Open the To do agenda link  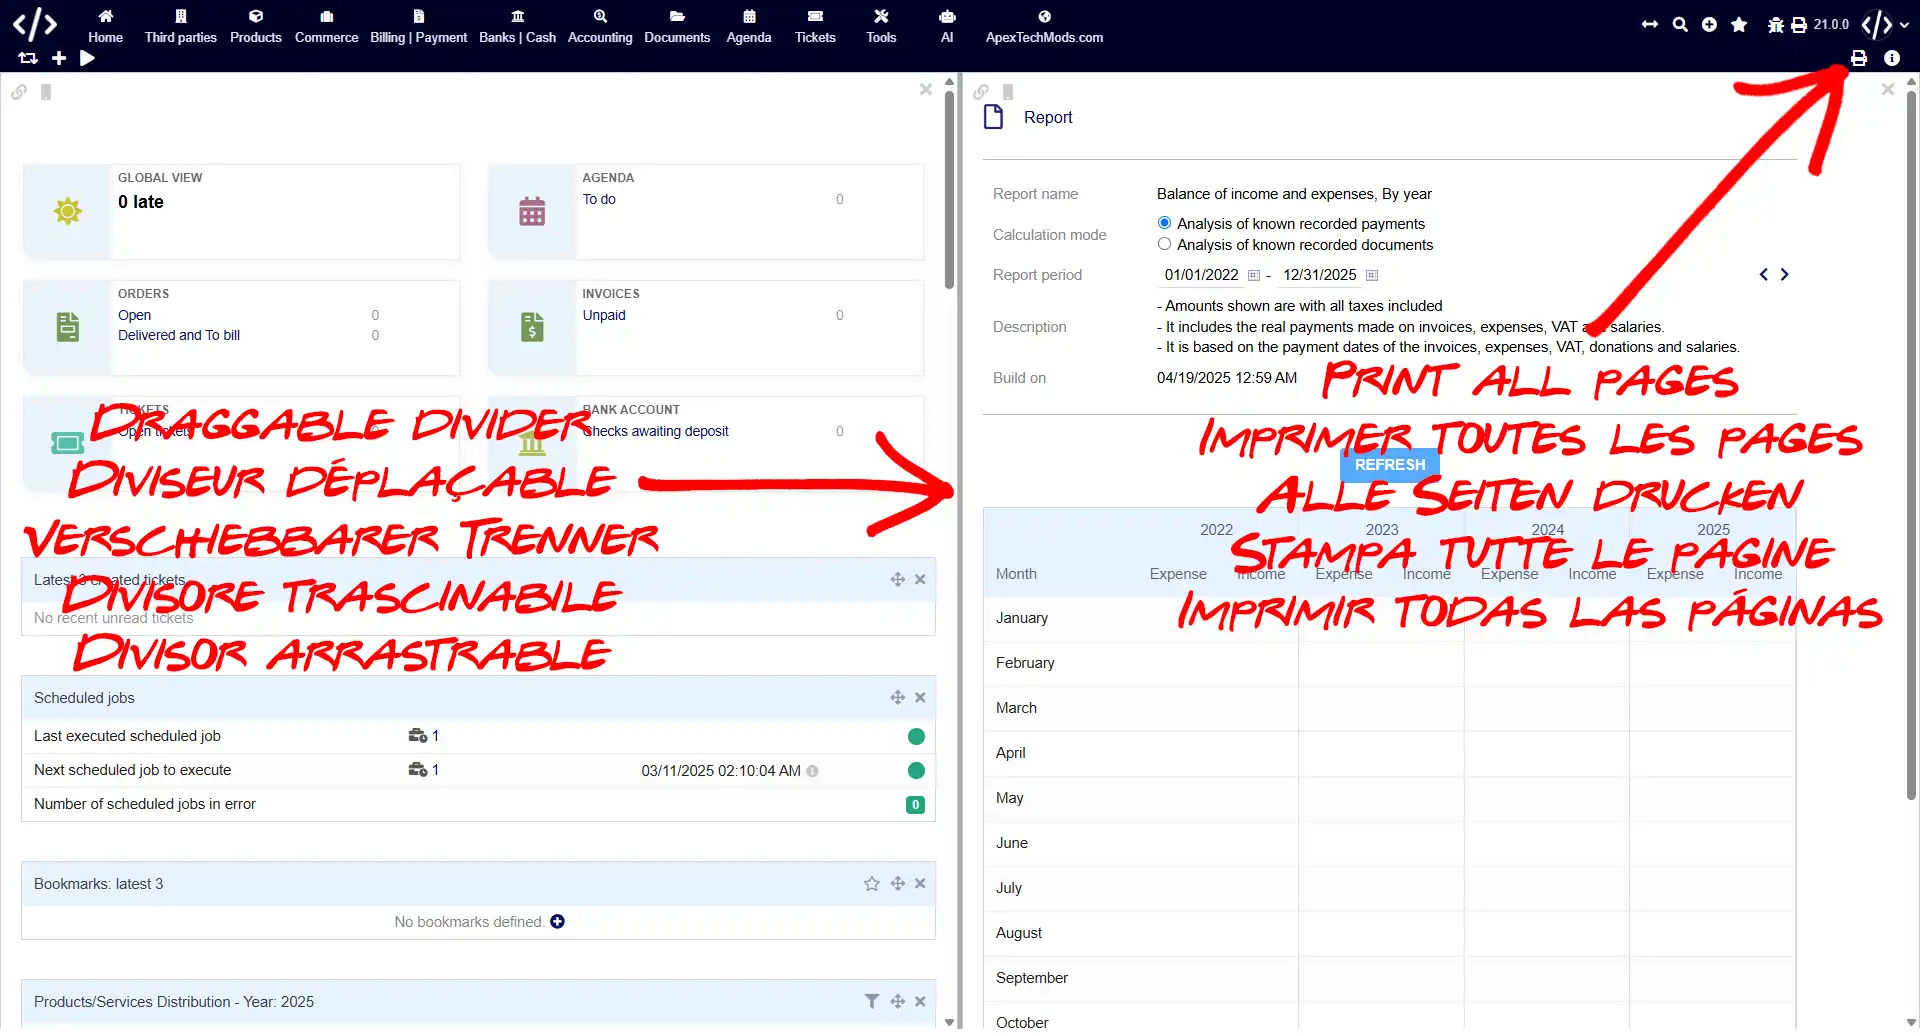(x=599, y=199)
